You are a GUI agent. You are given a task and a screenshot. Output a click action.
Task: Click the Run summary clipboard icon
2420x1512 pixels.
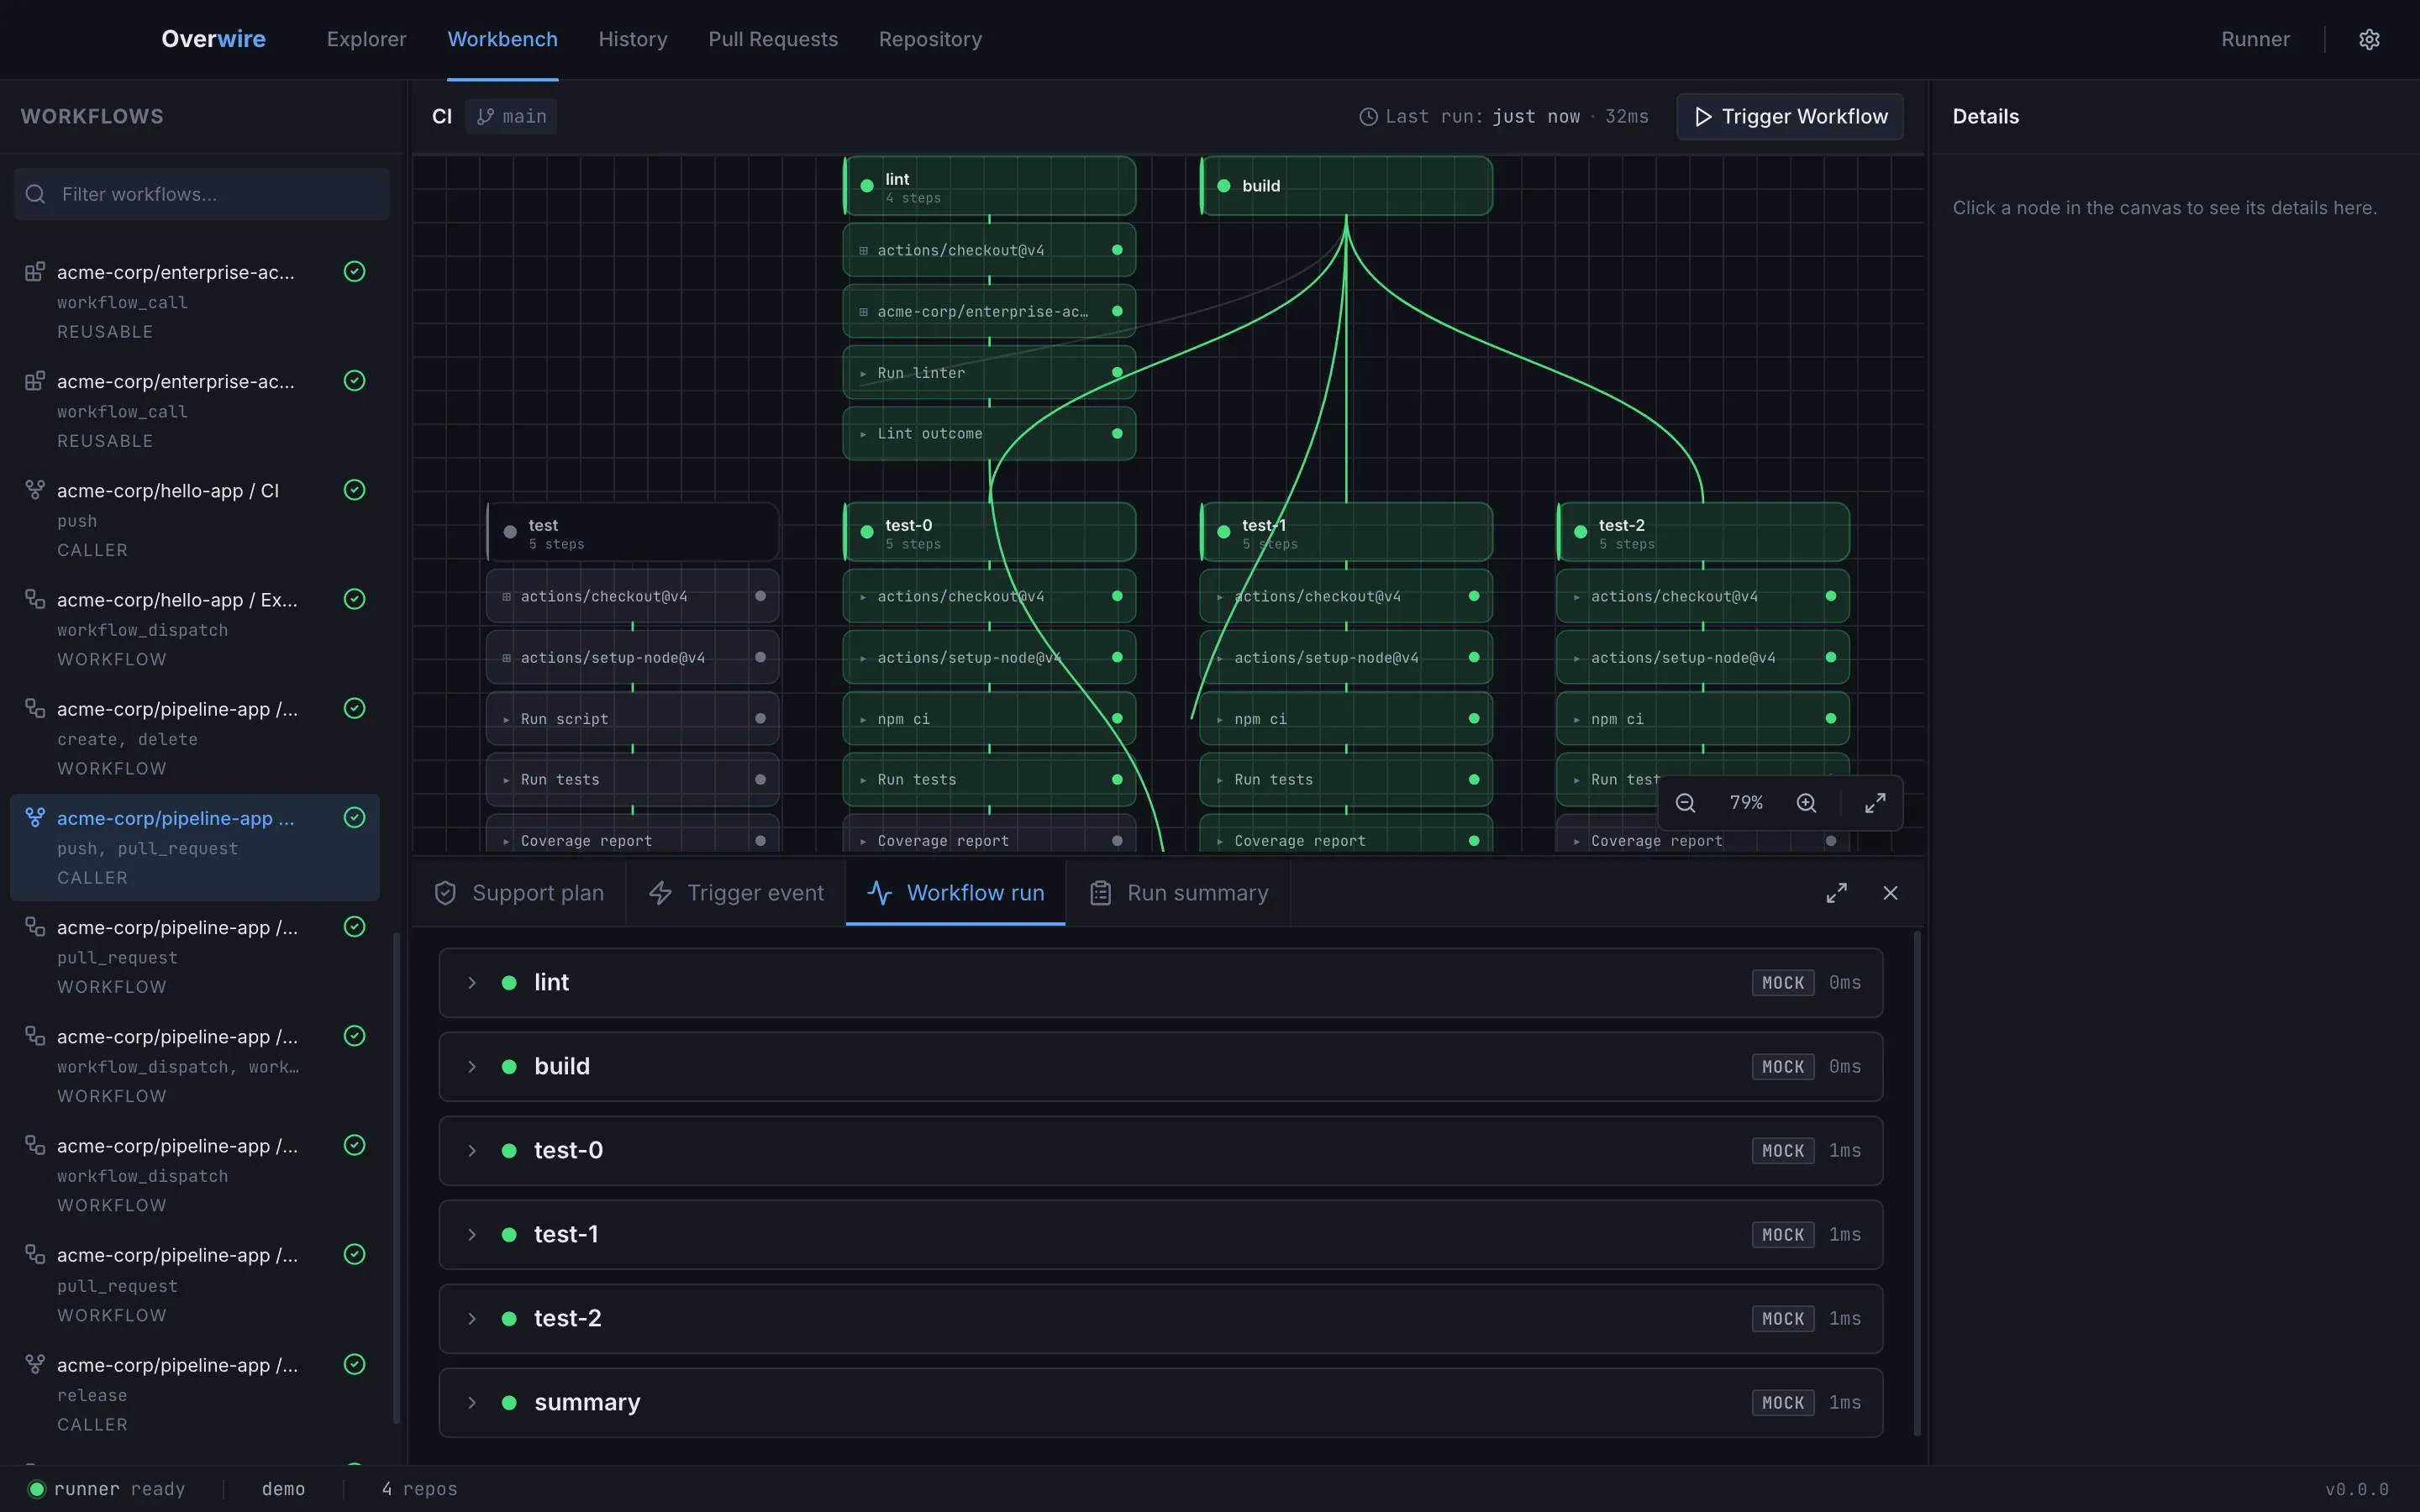coord(1100,893)
